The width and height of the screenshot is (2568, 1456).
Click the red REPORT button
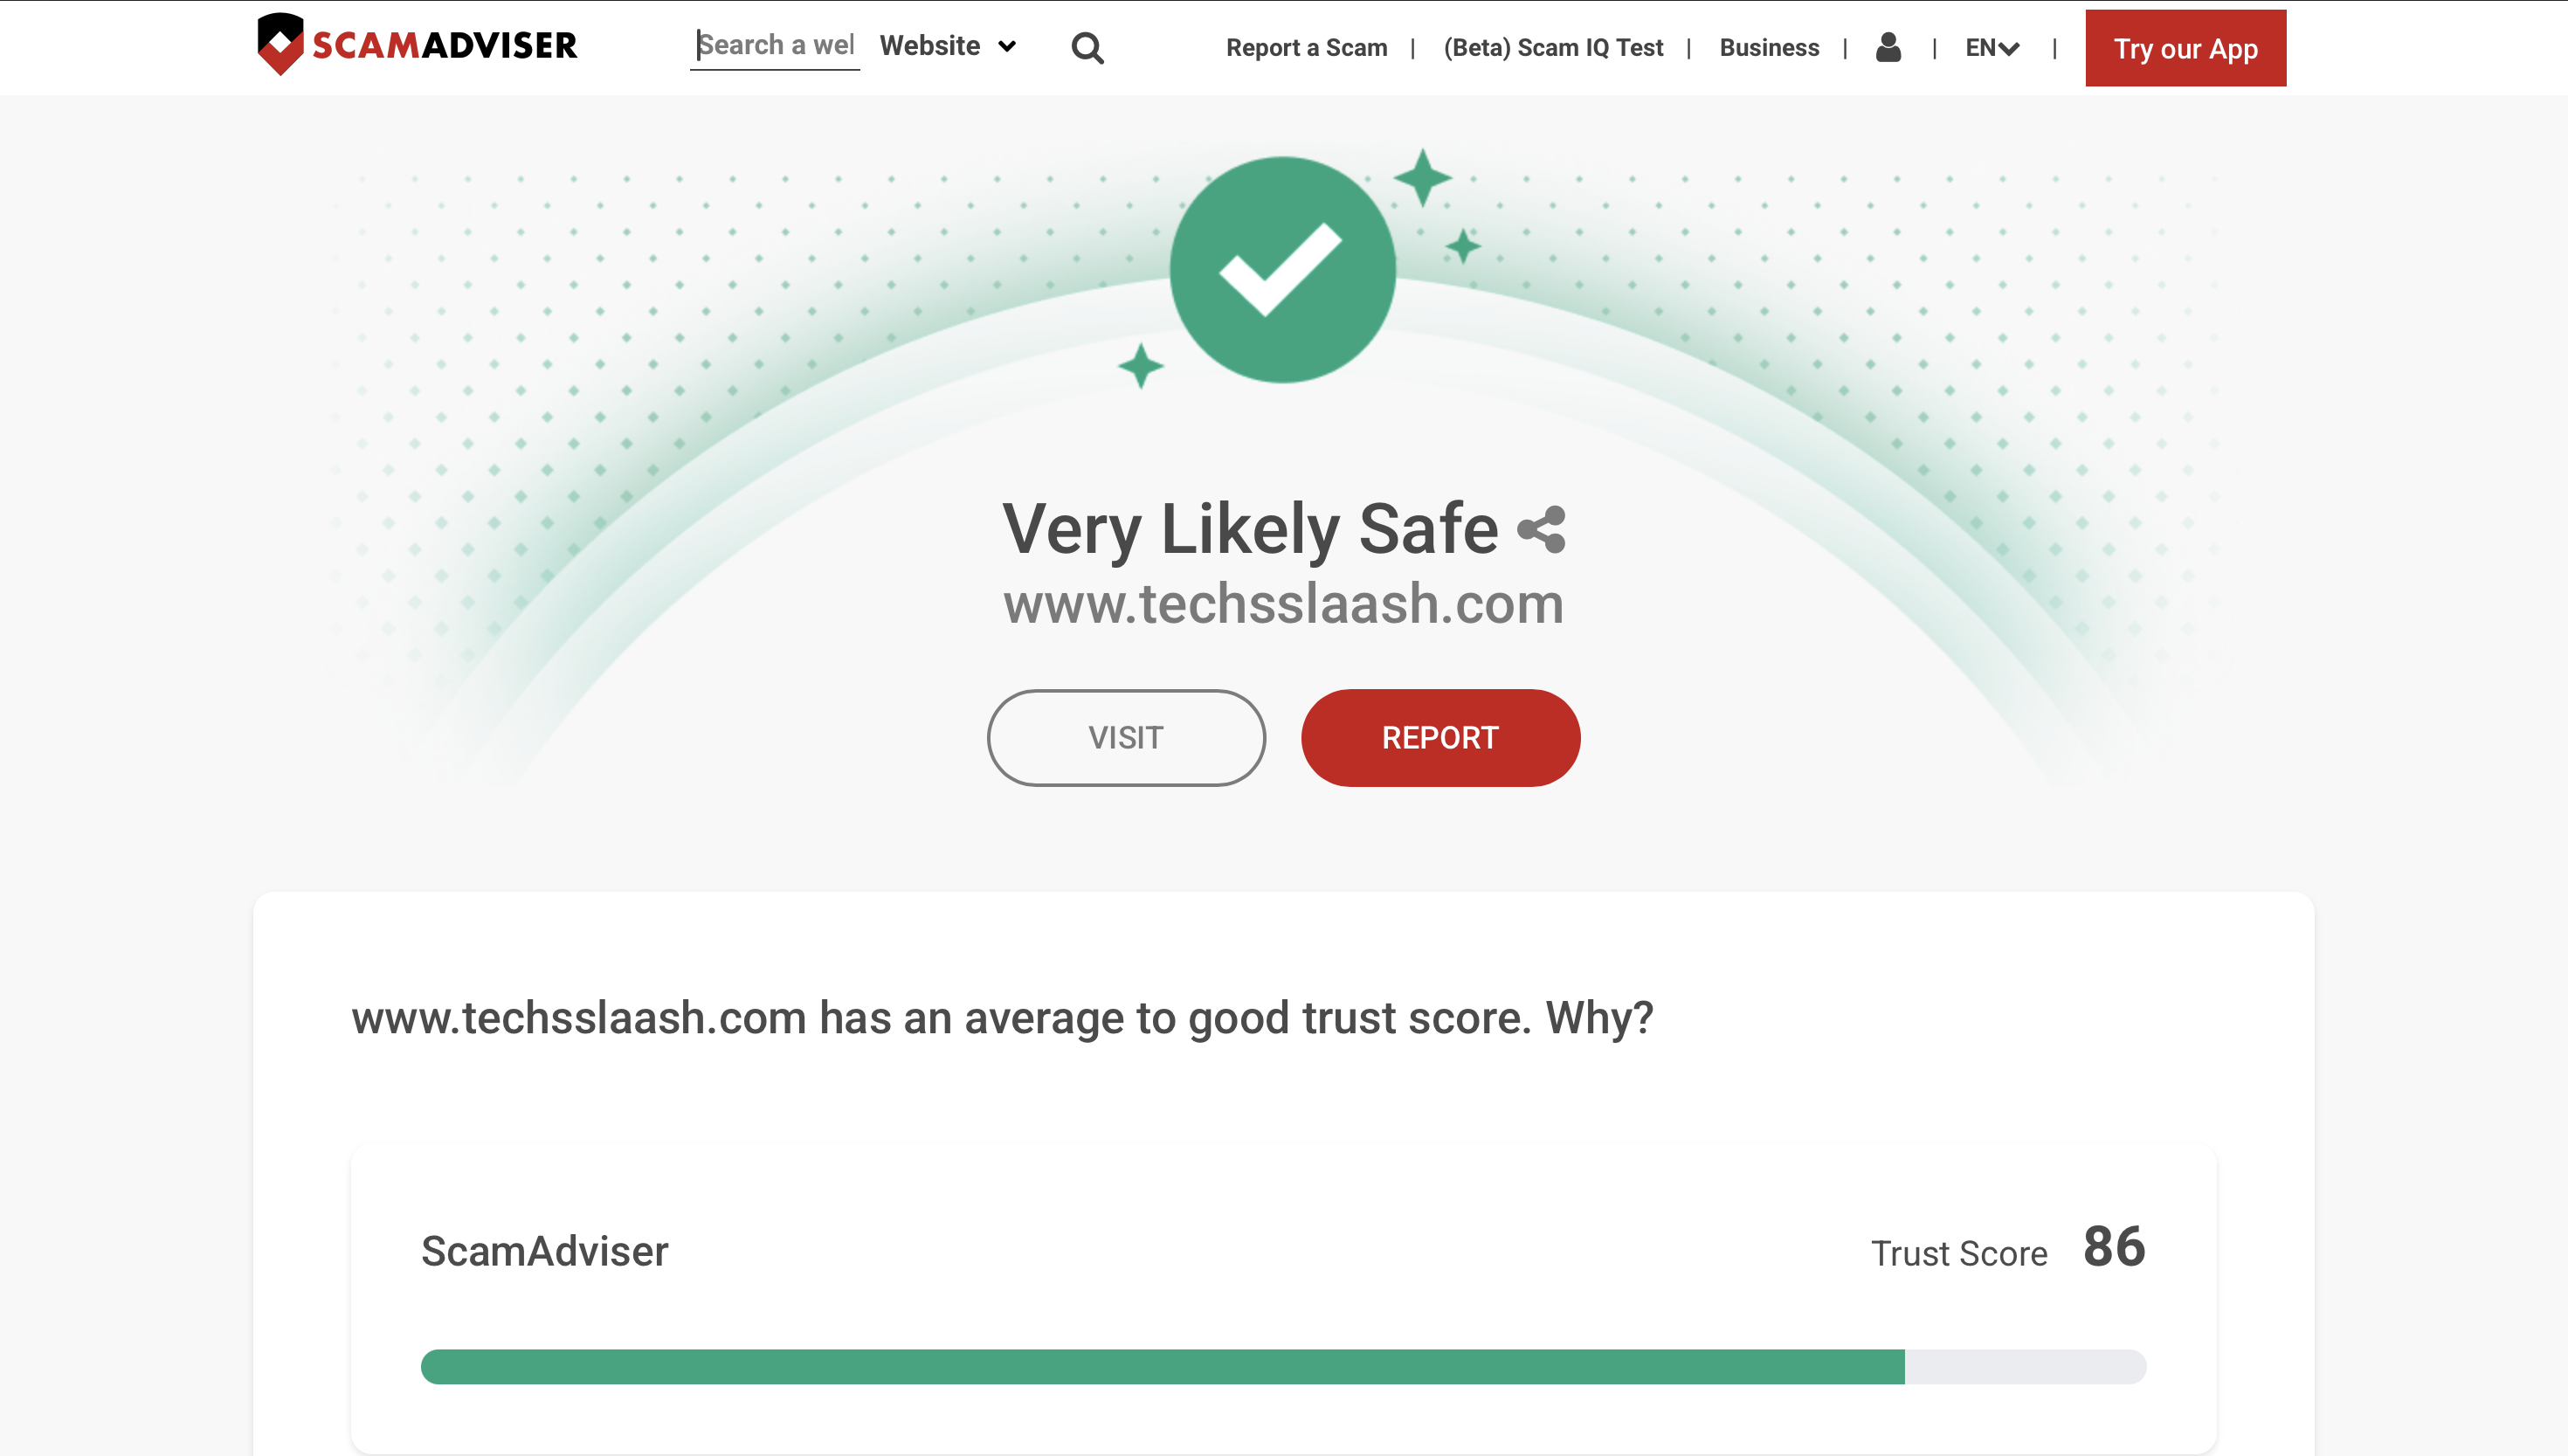coord(1440,737)
